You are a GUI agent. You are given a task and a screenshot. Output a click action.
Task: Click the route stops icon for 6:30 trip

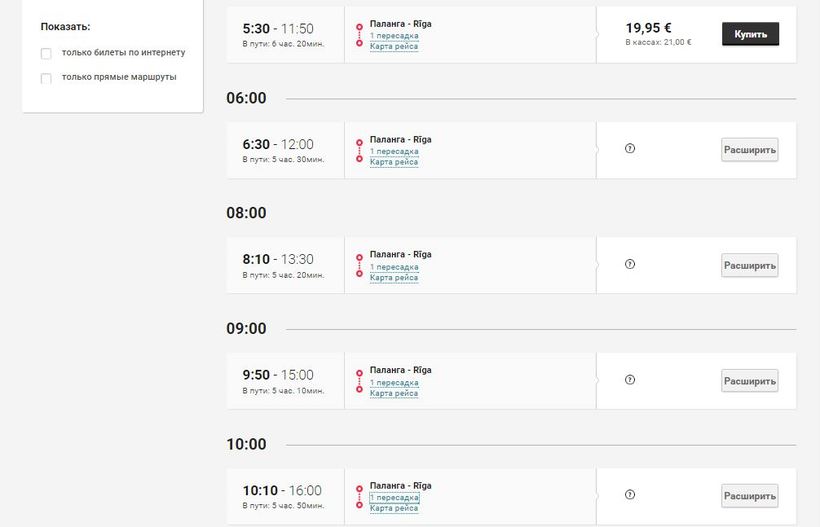pos(359,149)
